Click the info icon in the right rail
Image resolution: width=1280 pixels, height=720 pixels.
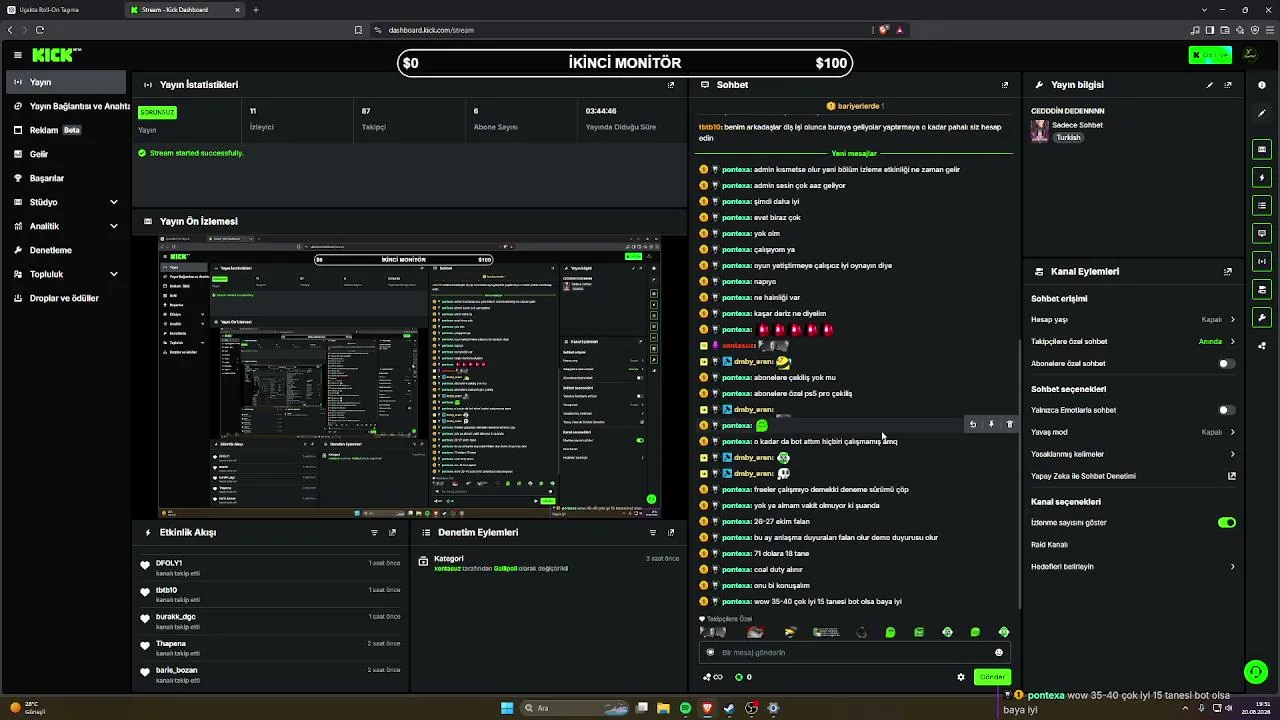1262,85
